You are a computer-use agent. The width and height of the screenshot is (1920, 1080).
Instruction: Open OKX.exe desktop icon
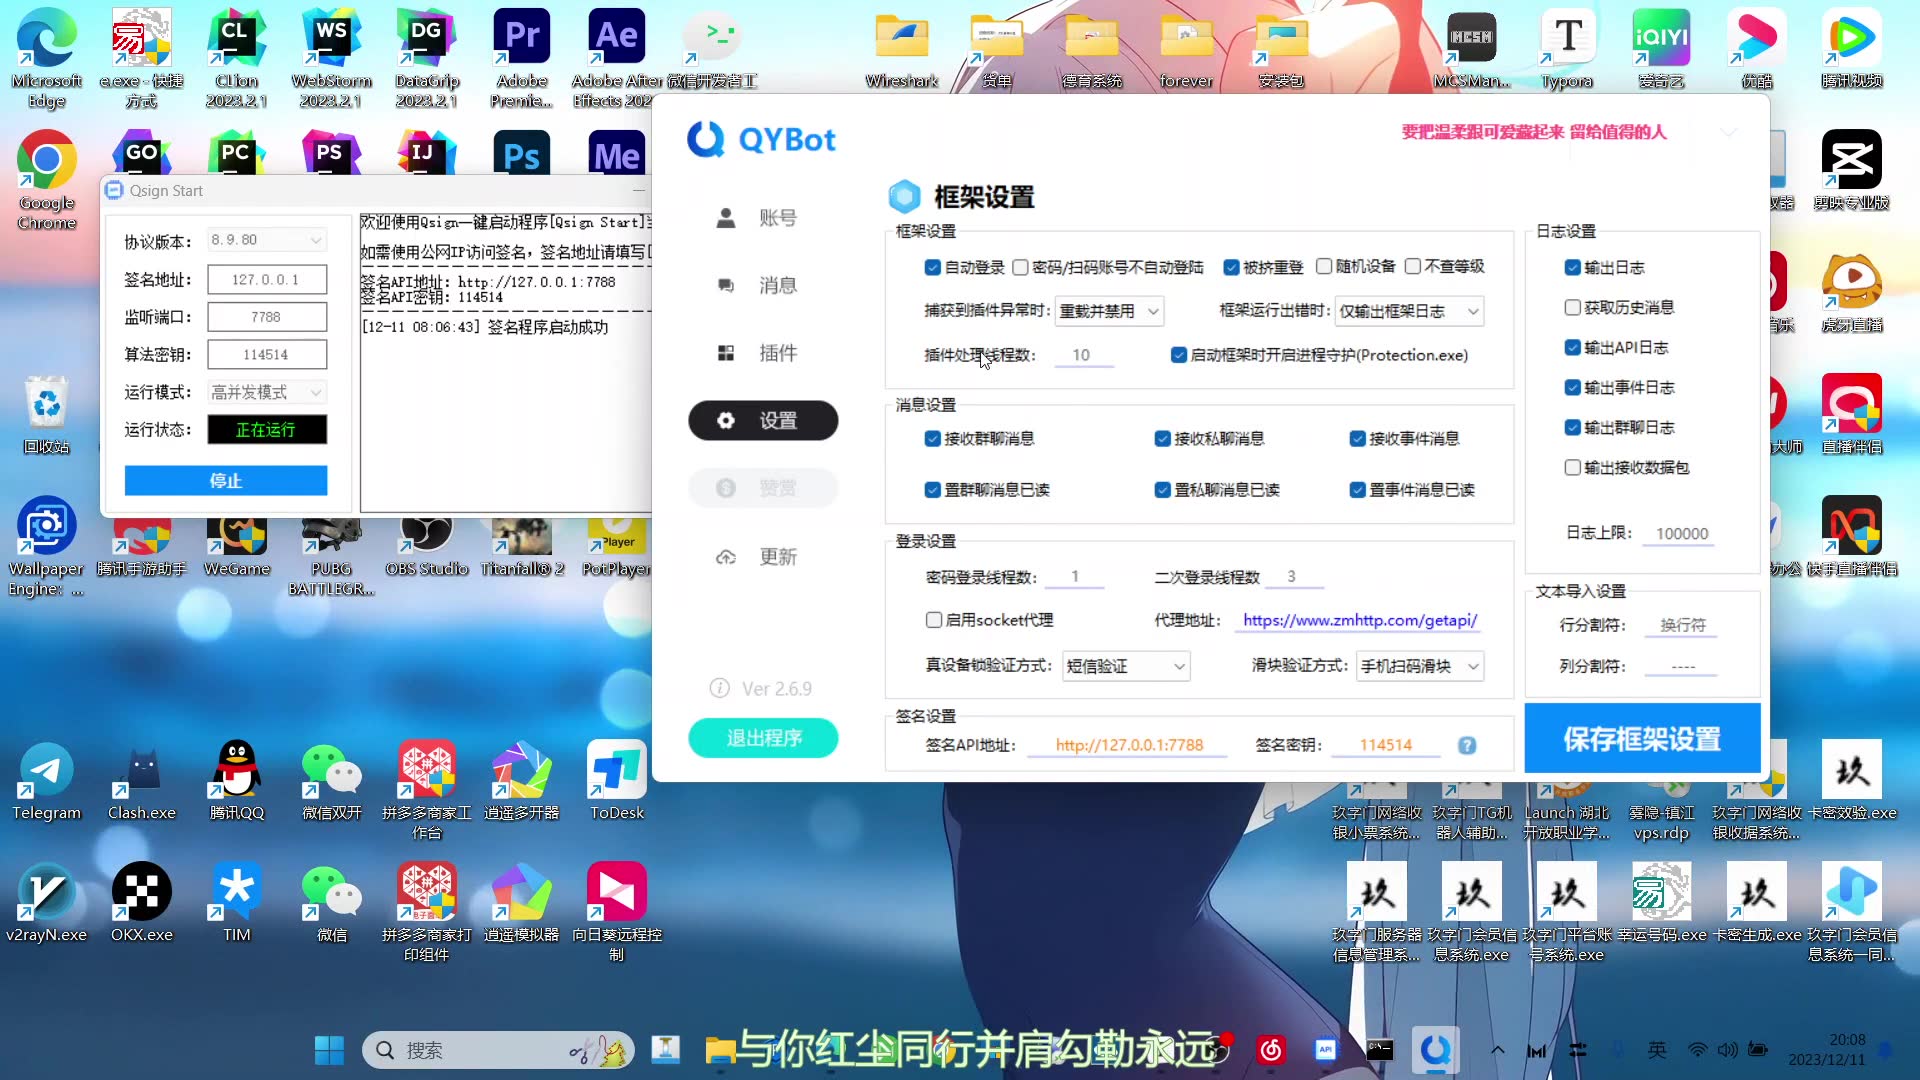(x=142, y=902)
